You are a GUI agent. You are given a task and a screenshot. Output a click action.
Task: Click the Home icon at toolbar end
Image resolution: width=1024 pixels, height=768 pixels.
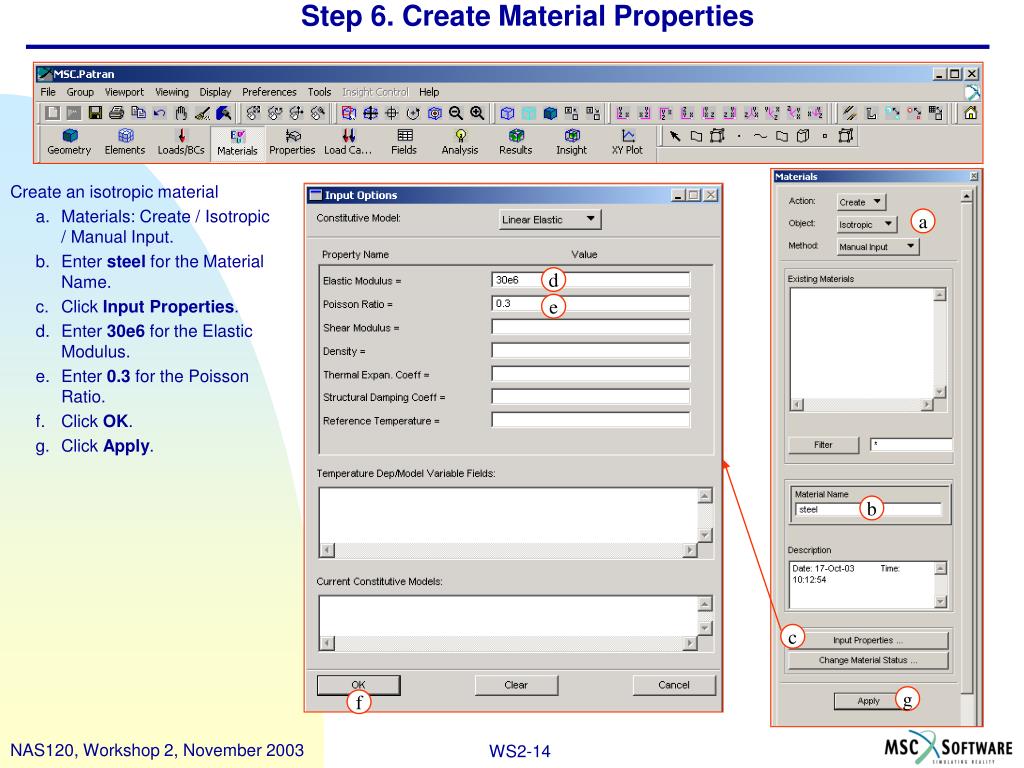970,113
